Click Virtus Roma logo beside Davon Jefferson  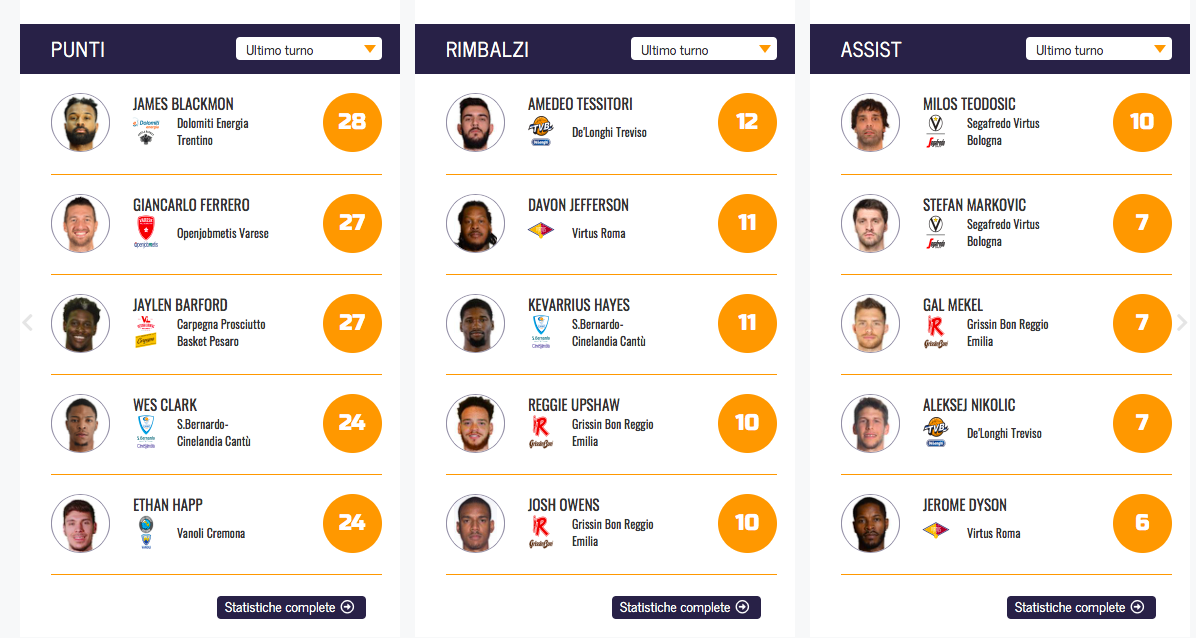coord(541,231)
